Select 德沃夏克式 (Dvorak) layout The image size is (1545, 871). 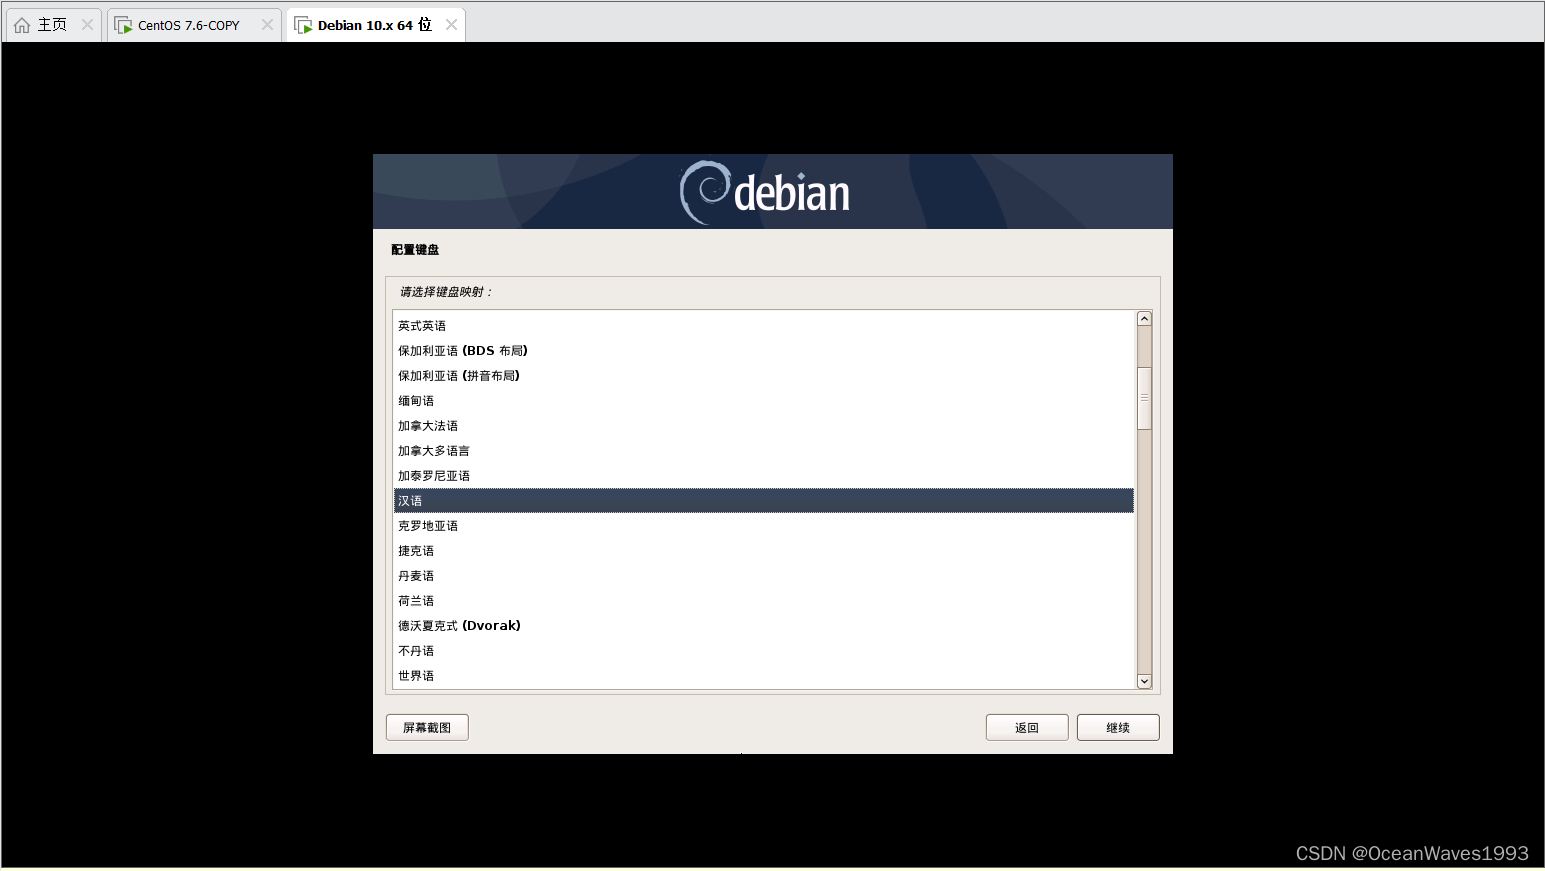[x=764, y=626]
